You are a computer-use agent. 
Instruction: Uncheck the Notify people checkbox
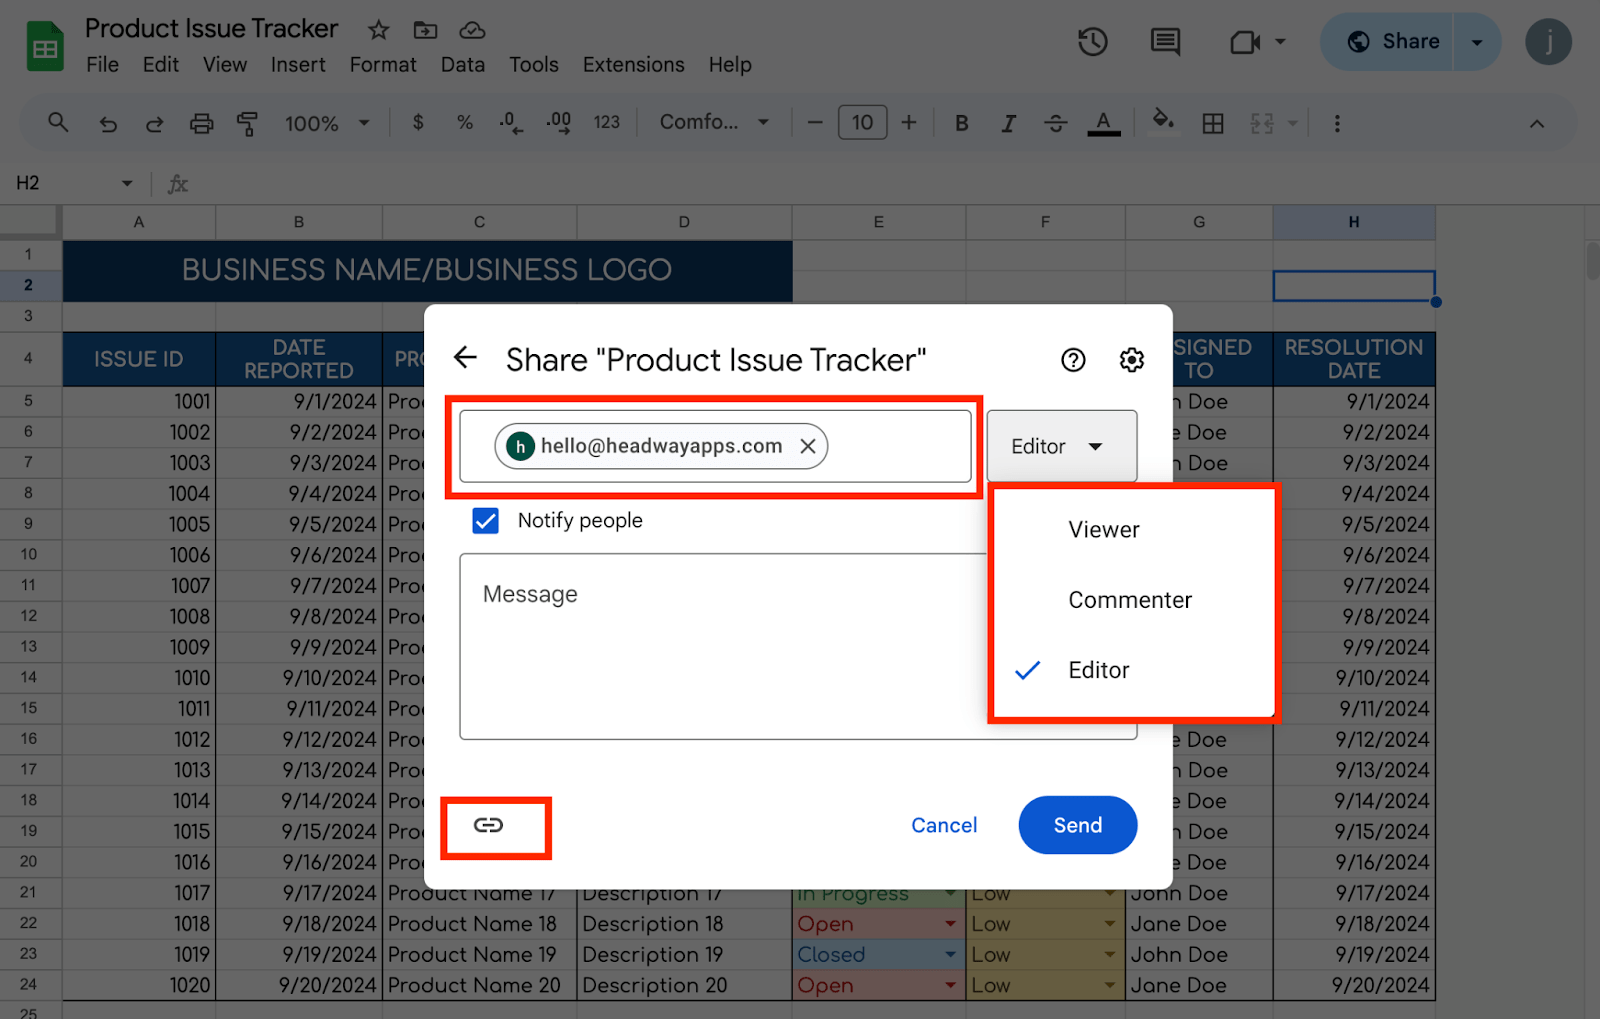coord(486,521)
